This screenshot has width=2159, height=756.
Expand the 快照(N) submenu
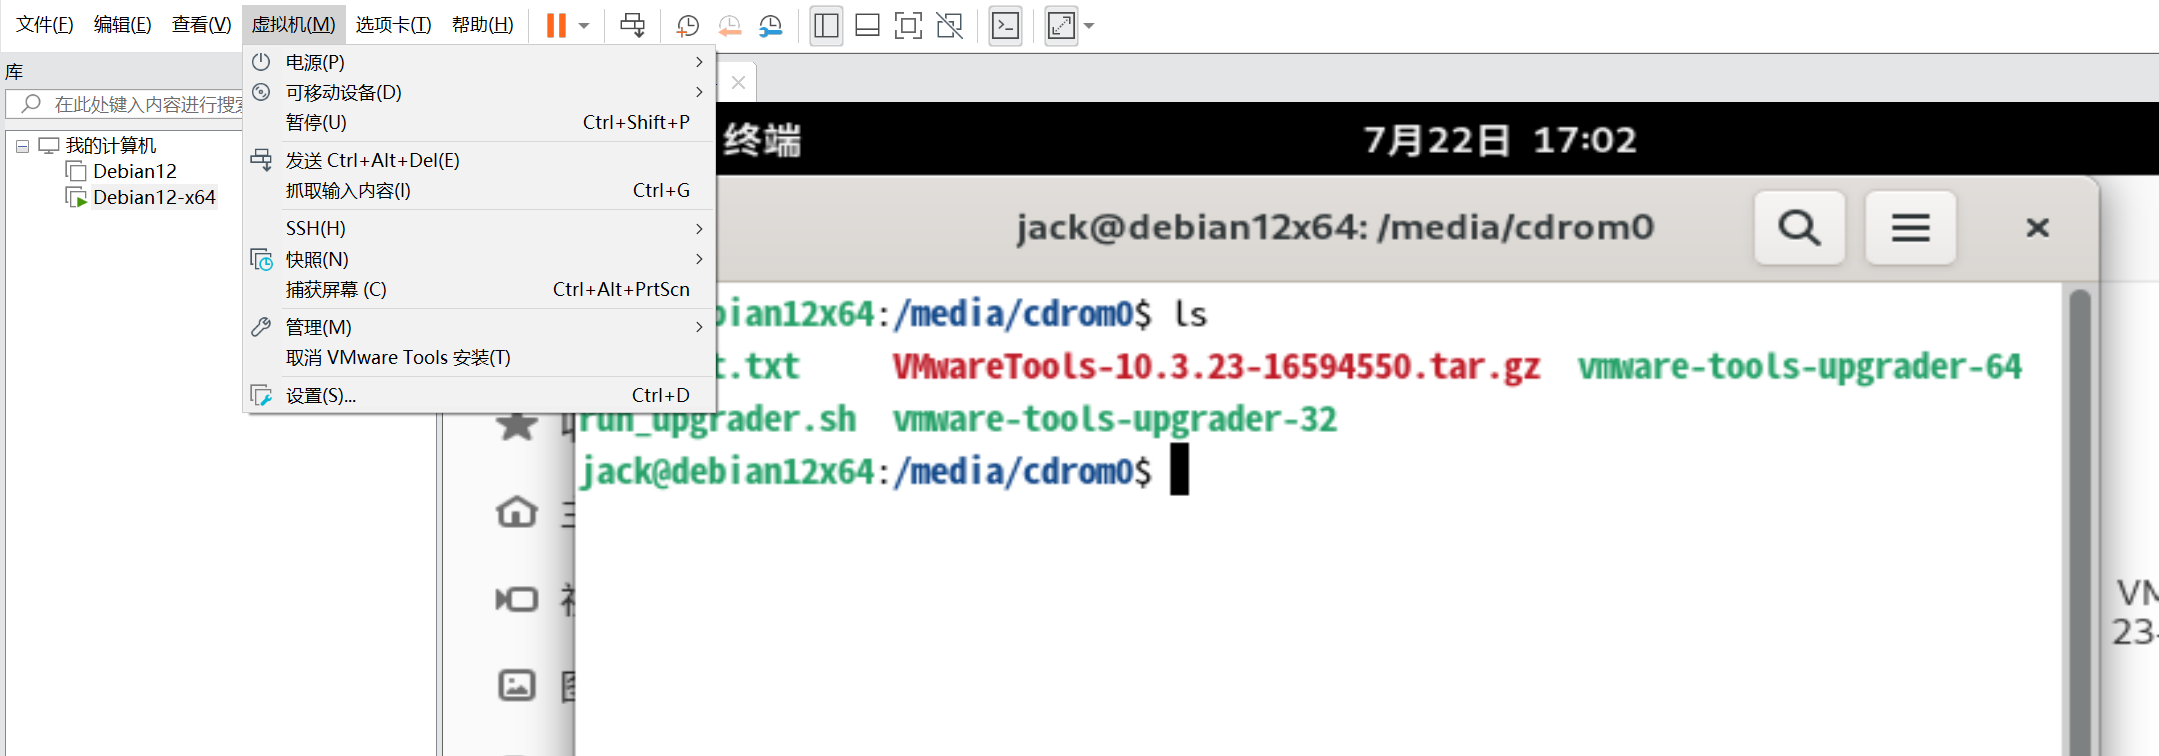480,259
